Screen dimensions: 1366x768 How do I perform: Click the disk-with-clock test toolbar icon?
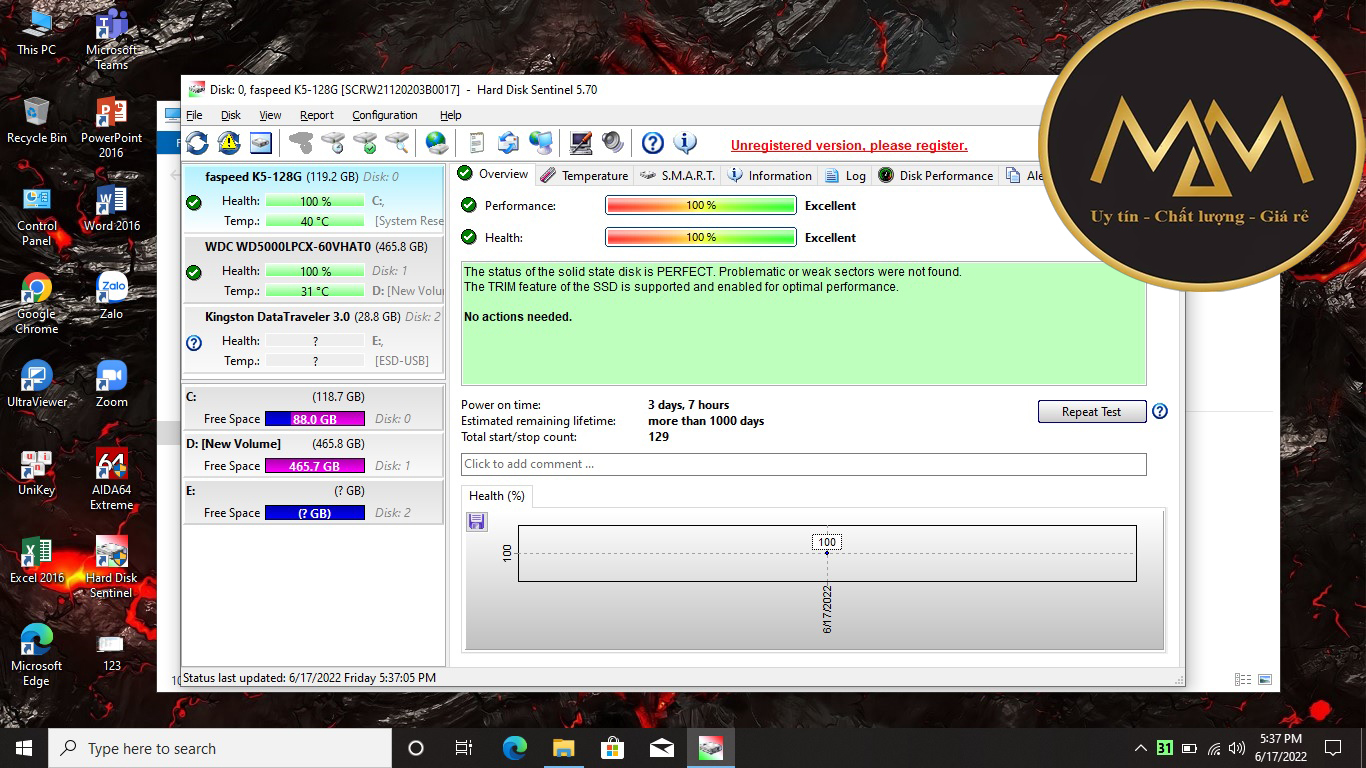pos(333,143)
